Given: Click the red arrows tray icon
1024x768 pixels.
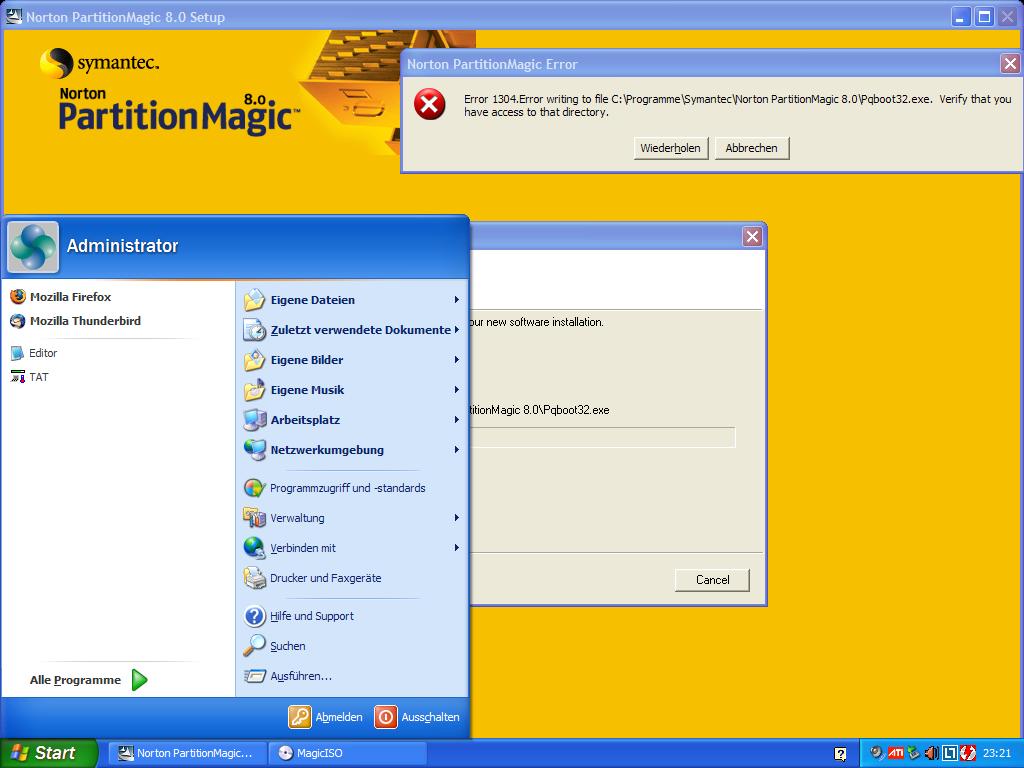Looking at the screenshot, I should [968, 753].
